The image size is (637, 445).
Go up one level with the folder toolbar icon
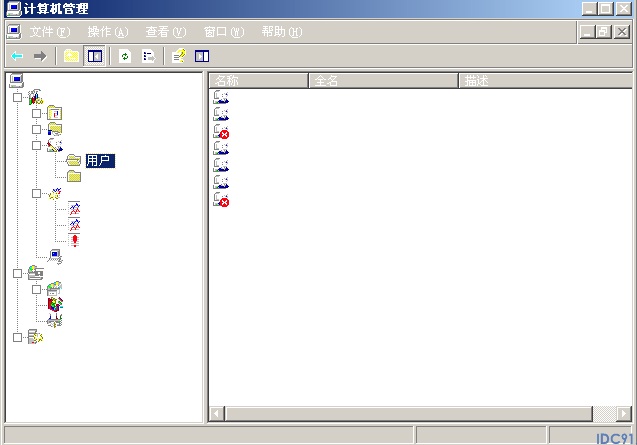click(x=71, y=56)
